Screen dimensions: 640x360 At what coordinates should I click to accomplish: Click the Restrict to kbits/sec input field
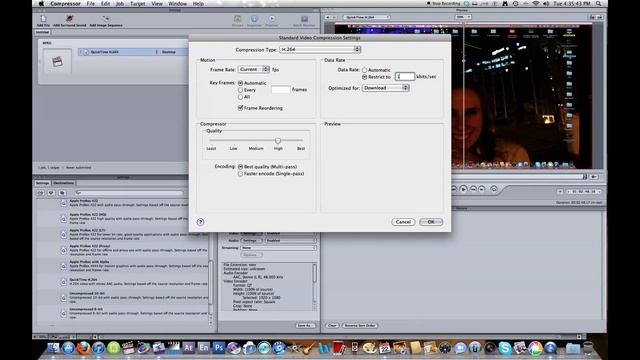point(405,76)
